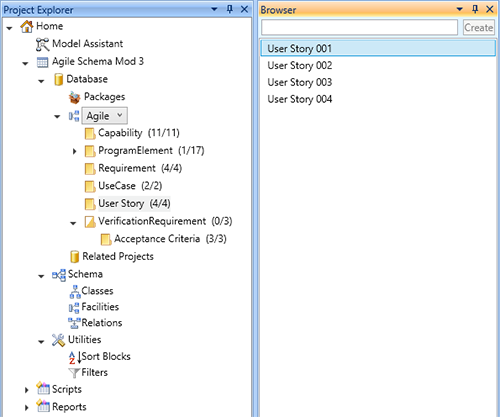Image resolution: width=500 pixels, height=417 pixels.
Task: Collapse the VerificationRequirement node
Action: coord(73,223)
